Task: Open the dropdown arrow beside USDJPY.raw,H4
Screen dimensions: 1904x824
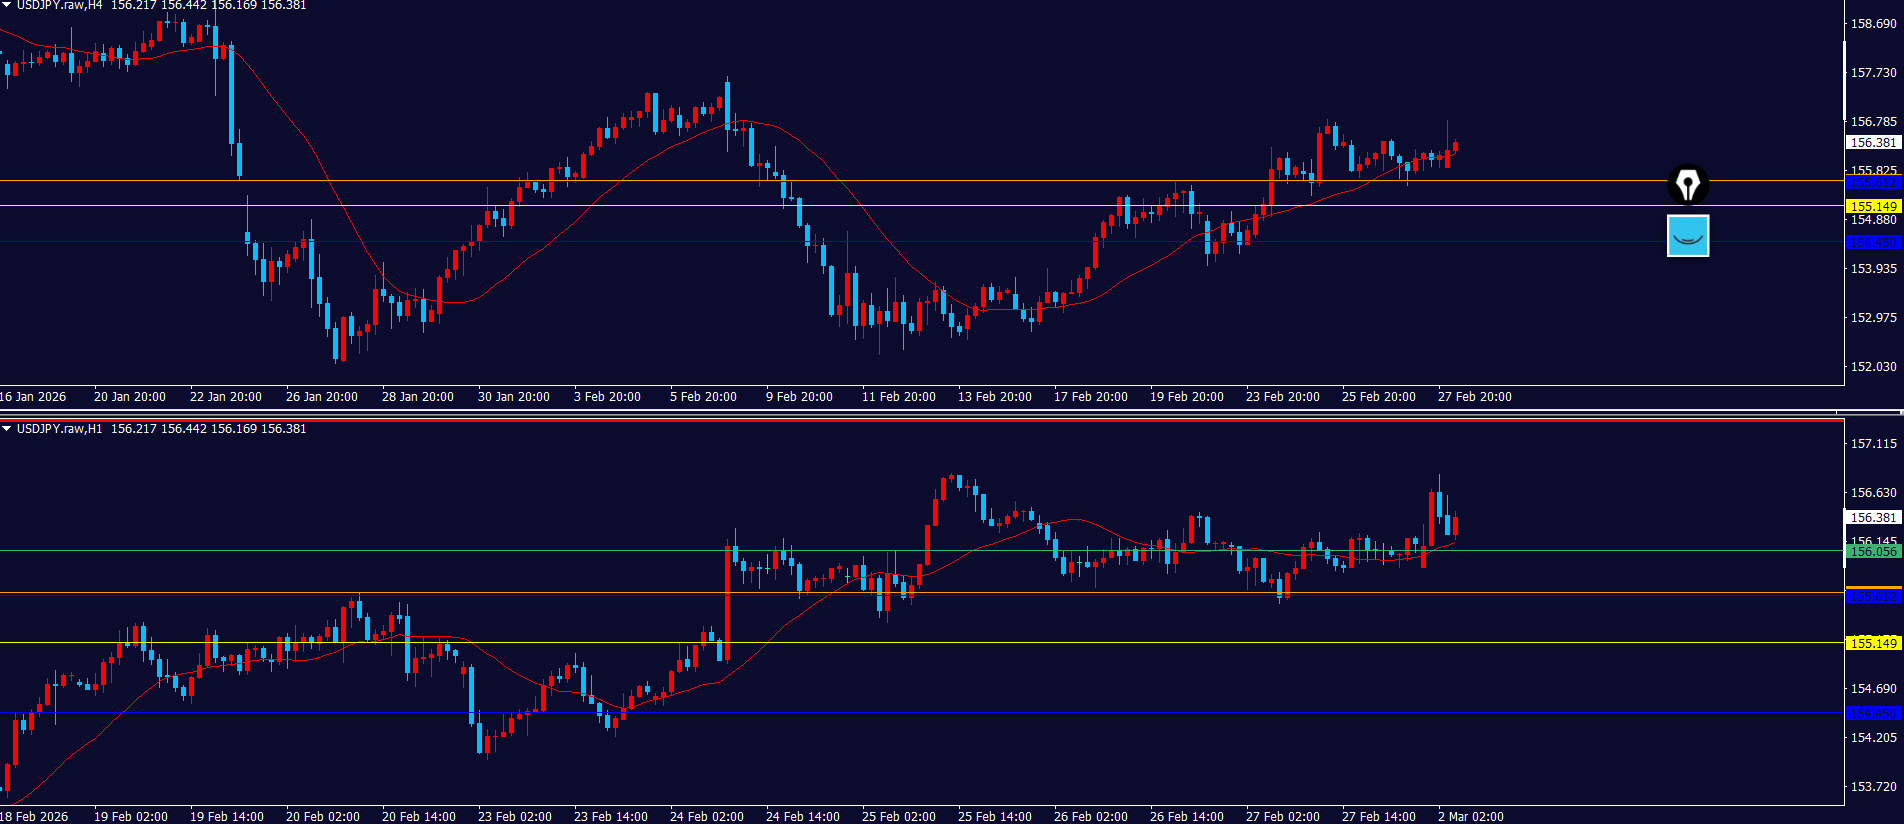Action: click(7, 6)
